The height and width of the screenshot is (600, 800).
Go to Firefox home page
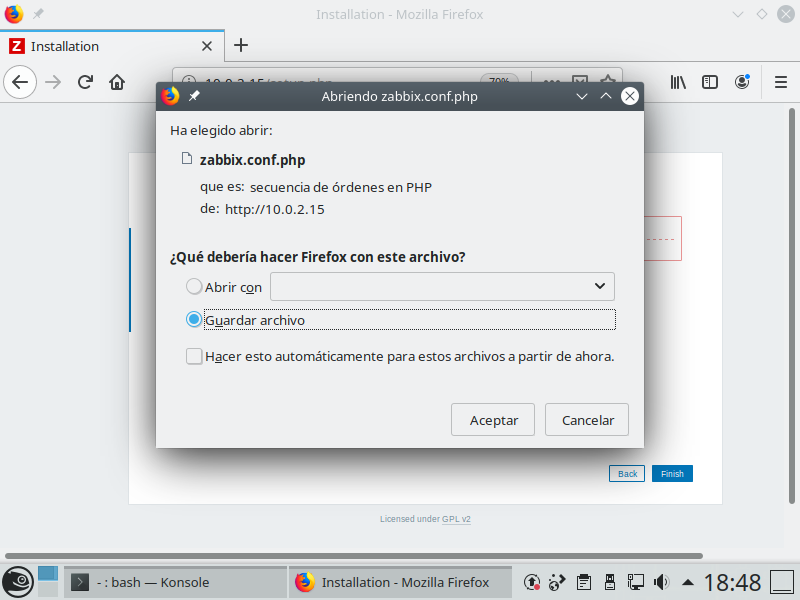coord(117,82)
